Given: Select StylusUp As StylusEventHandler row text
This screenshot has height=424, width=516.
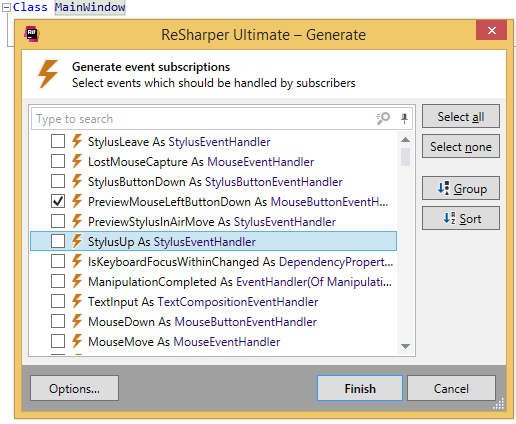Looking at the screenshot, I should click(172, 242).
